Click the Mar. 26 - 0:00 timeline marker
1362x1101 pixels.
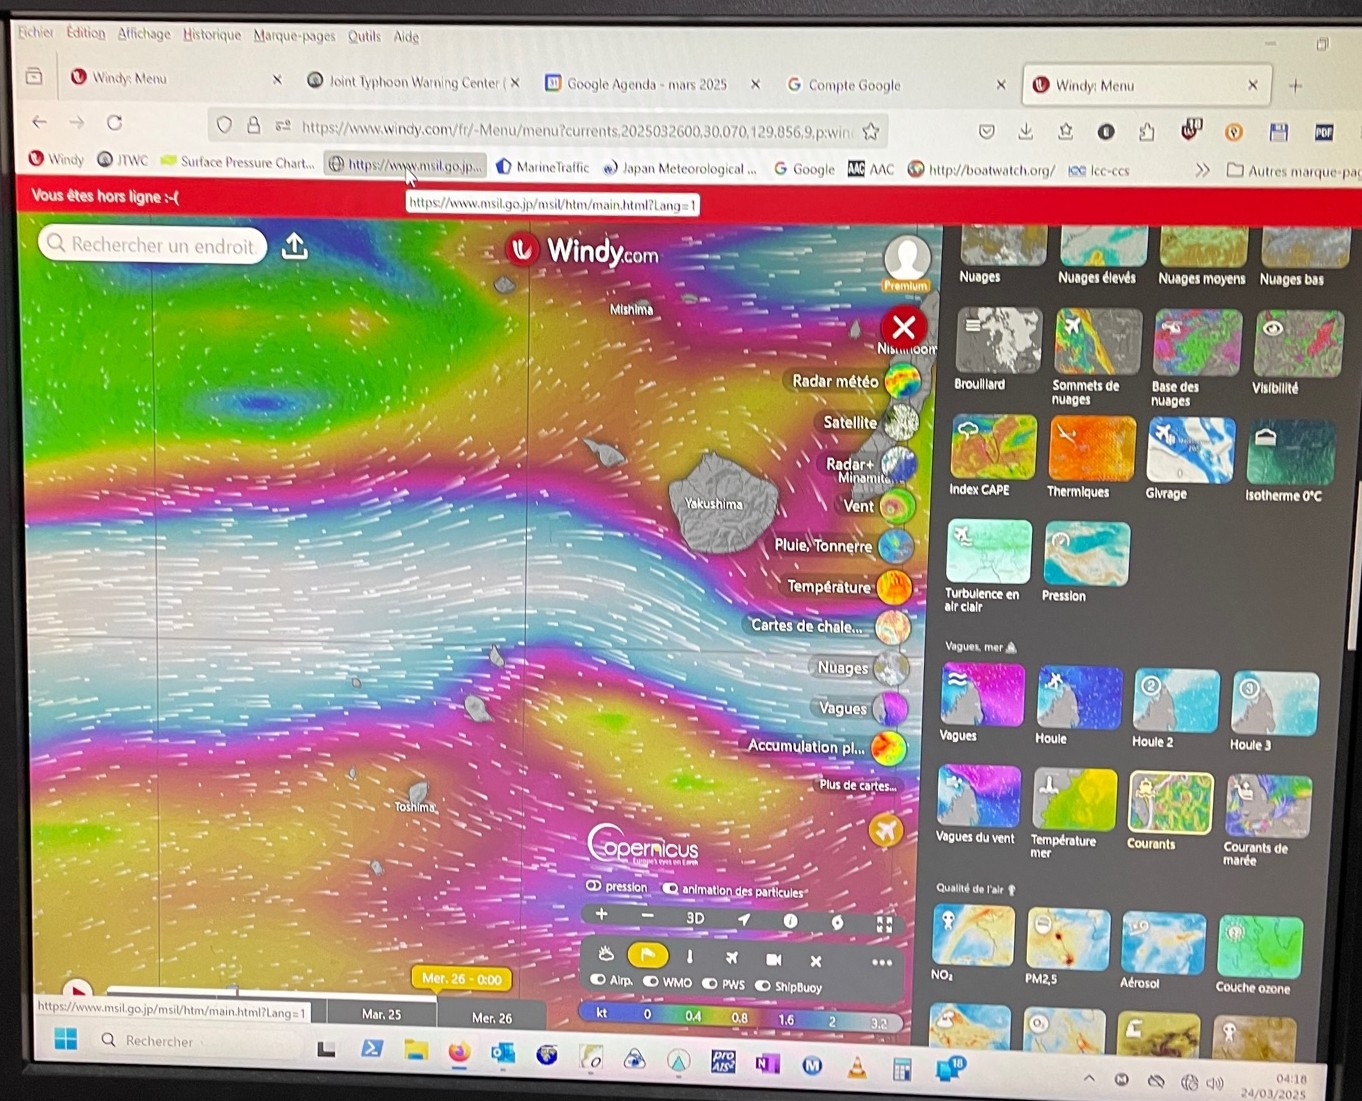pos(461,979)
